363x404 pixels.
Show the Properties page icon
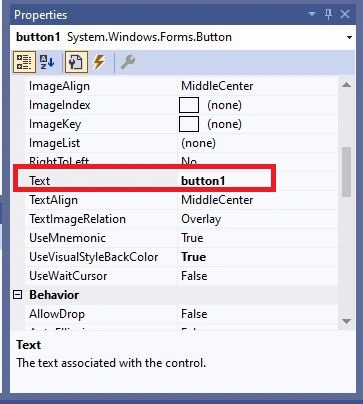click(x=76, y=62)
